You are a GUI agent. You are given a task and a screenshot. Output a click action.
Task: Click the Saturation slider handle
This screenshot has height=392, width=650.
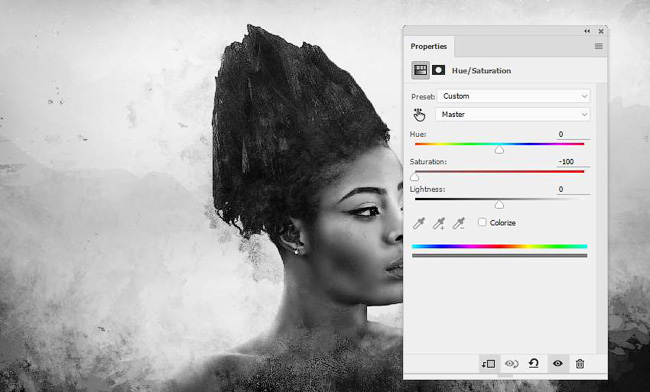pos(415,177)
